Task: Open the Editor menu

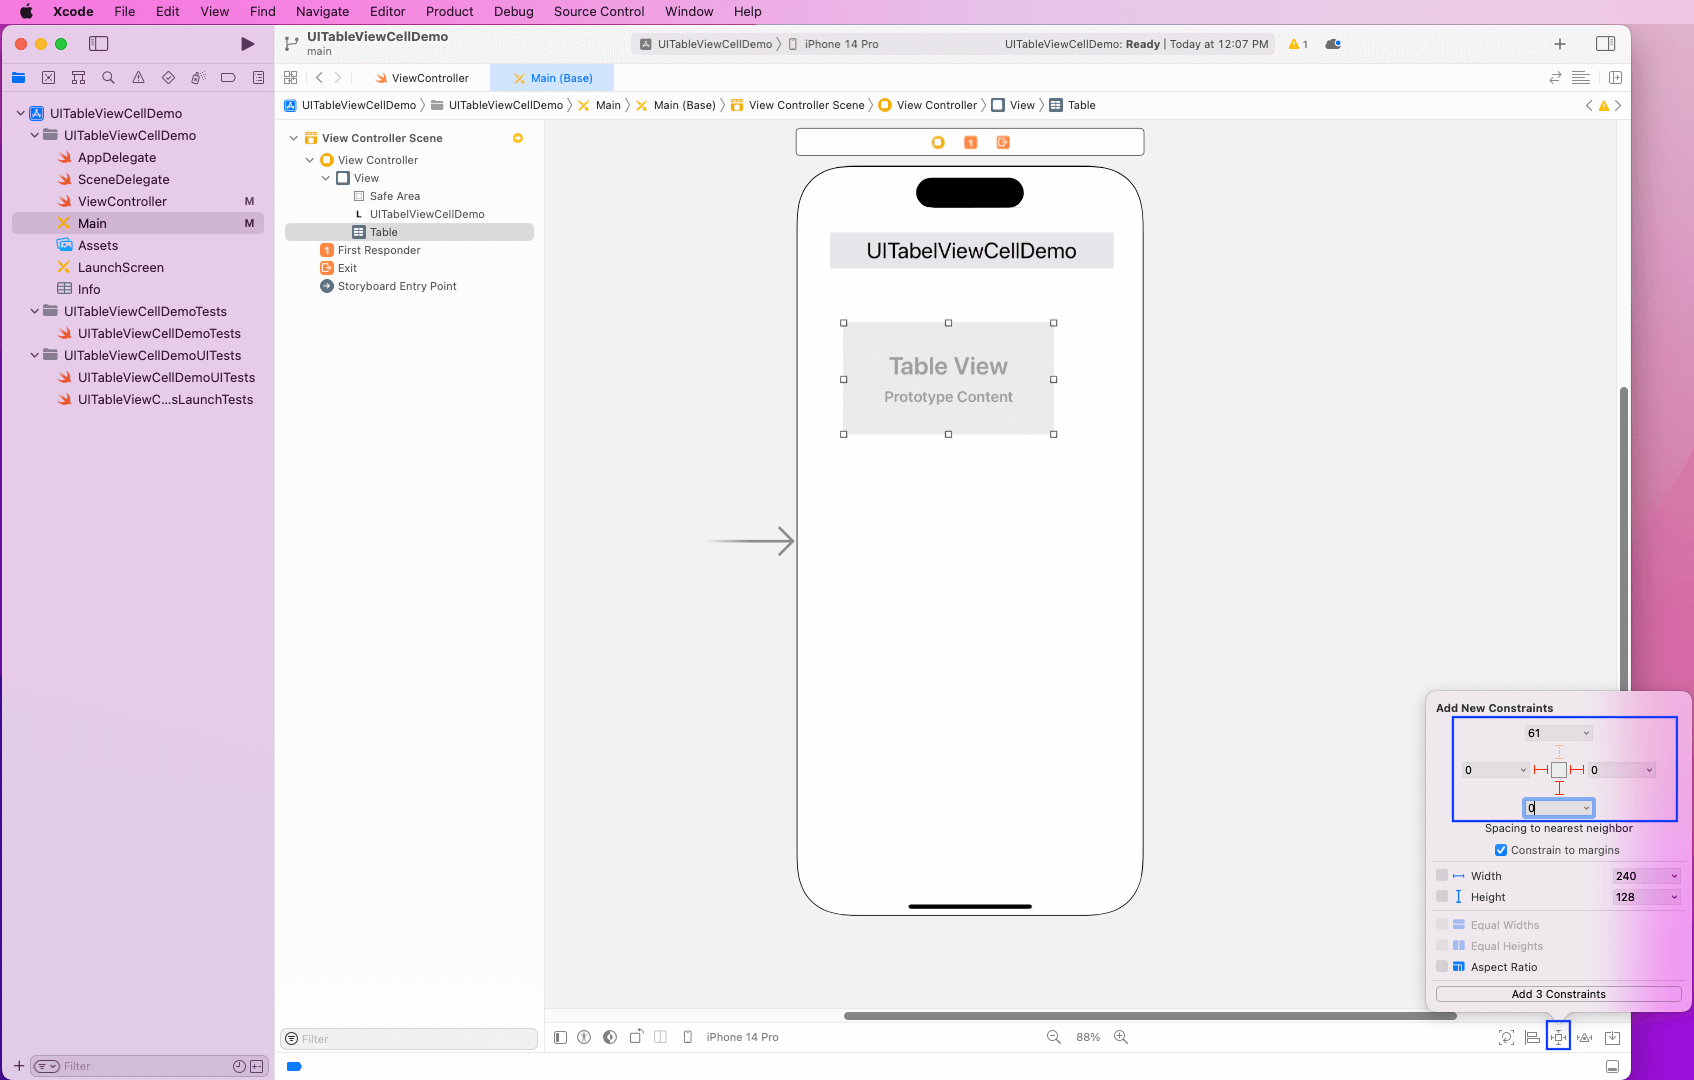Action: 387,11
